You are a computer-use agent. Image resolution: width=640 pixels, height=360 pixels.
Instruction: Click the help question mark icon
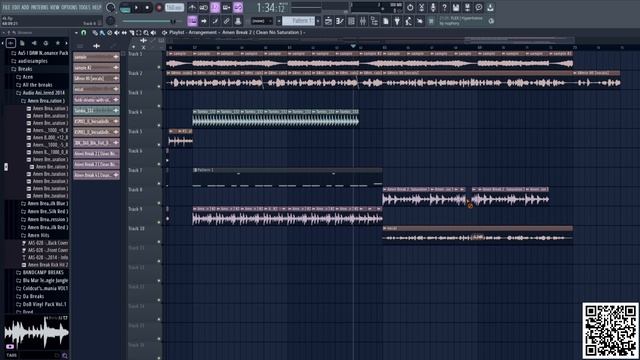(x=444, y=7)
